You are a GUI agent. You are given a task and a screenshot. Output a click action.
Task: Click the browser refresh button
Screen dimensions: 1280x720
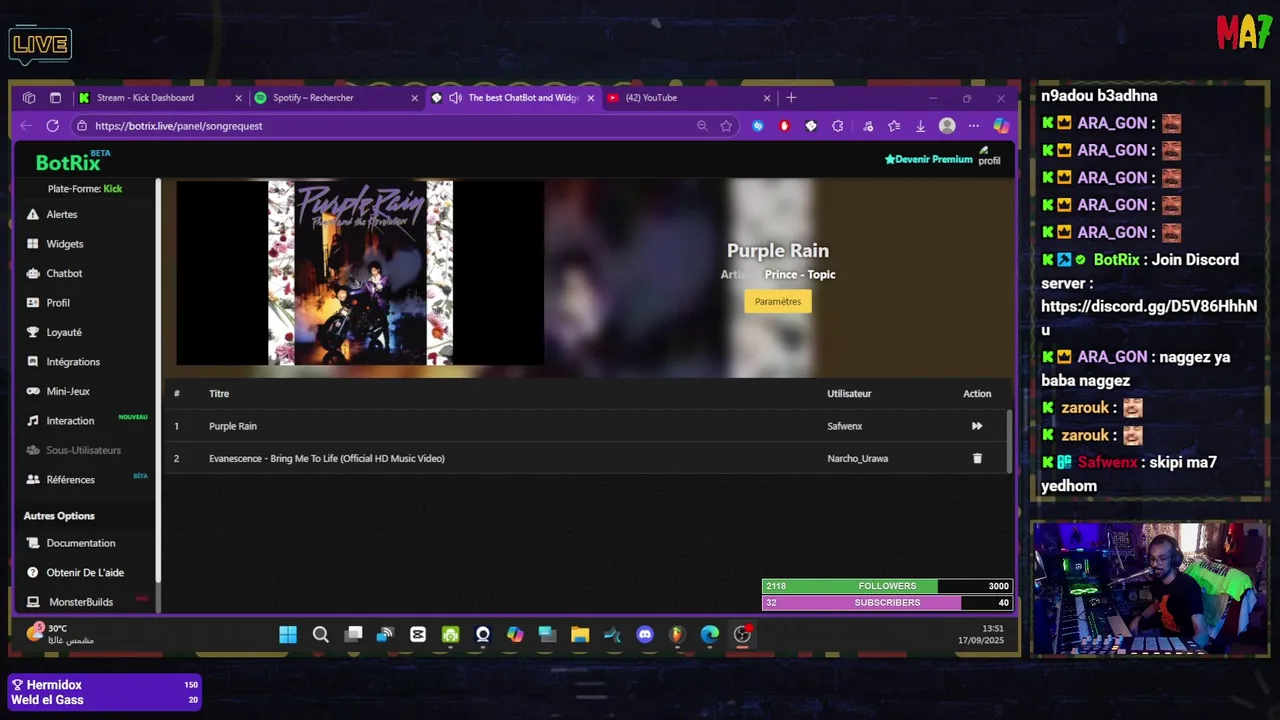pyautogui.click(x=52, y=126)
